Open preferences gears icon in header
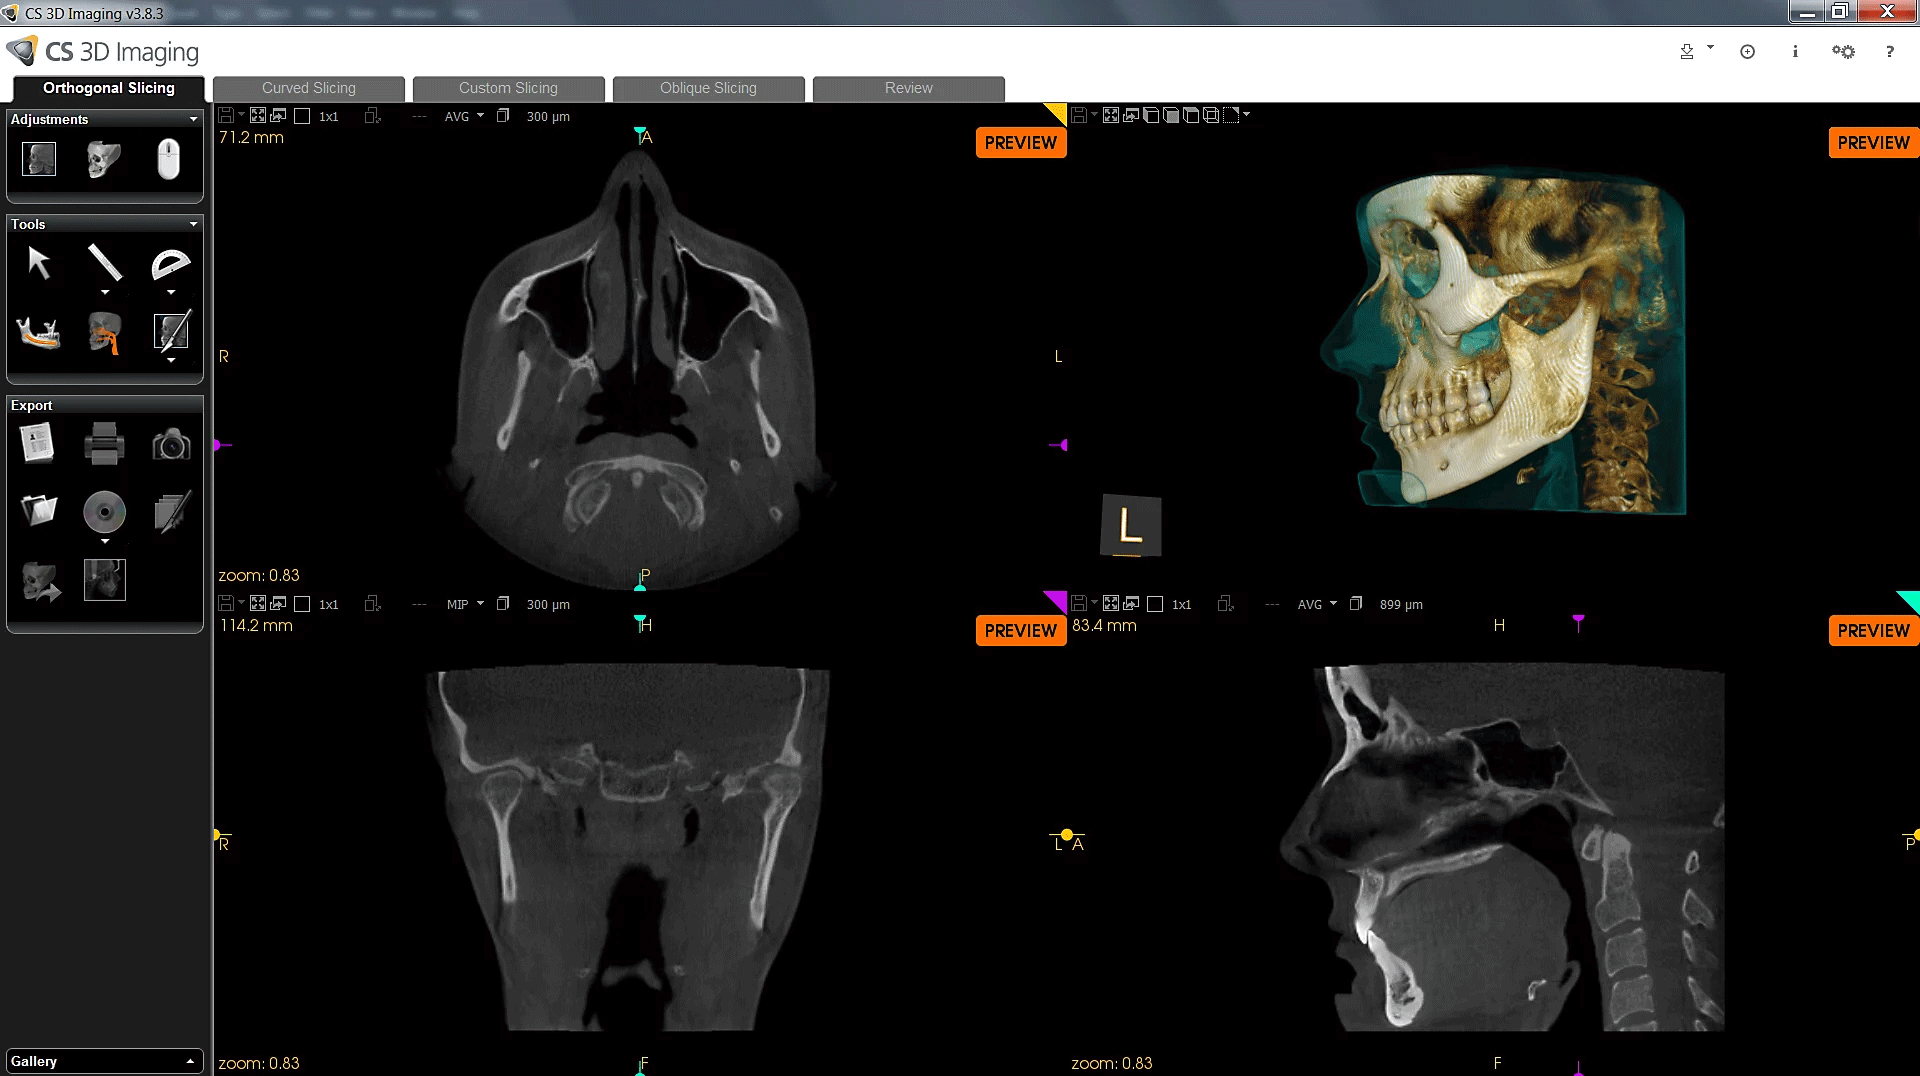 pyautogui.click(x=1843, y=52)
